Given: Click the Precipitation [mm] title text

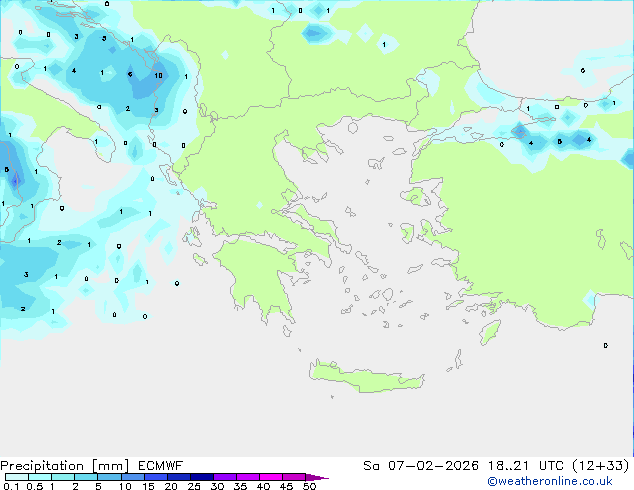Looking at the screenshot, I should pyautogui.click(x=65, y=466).
